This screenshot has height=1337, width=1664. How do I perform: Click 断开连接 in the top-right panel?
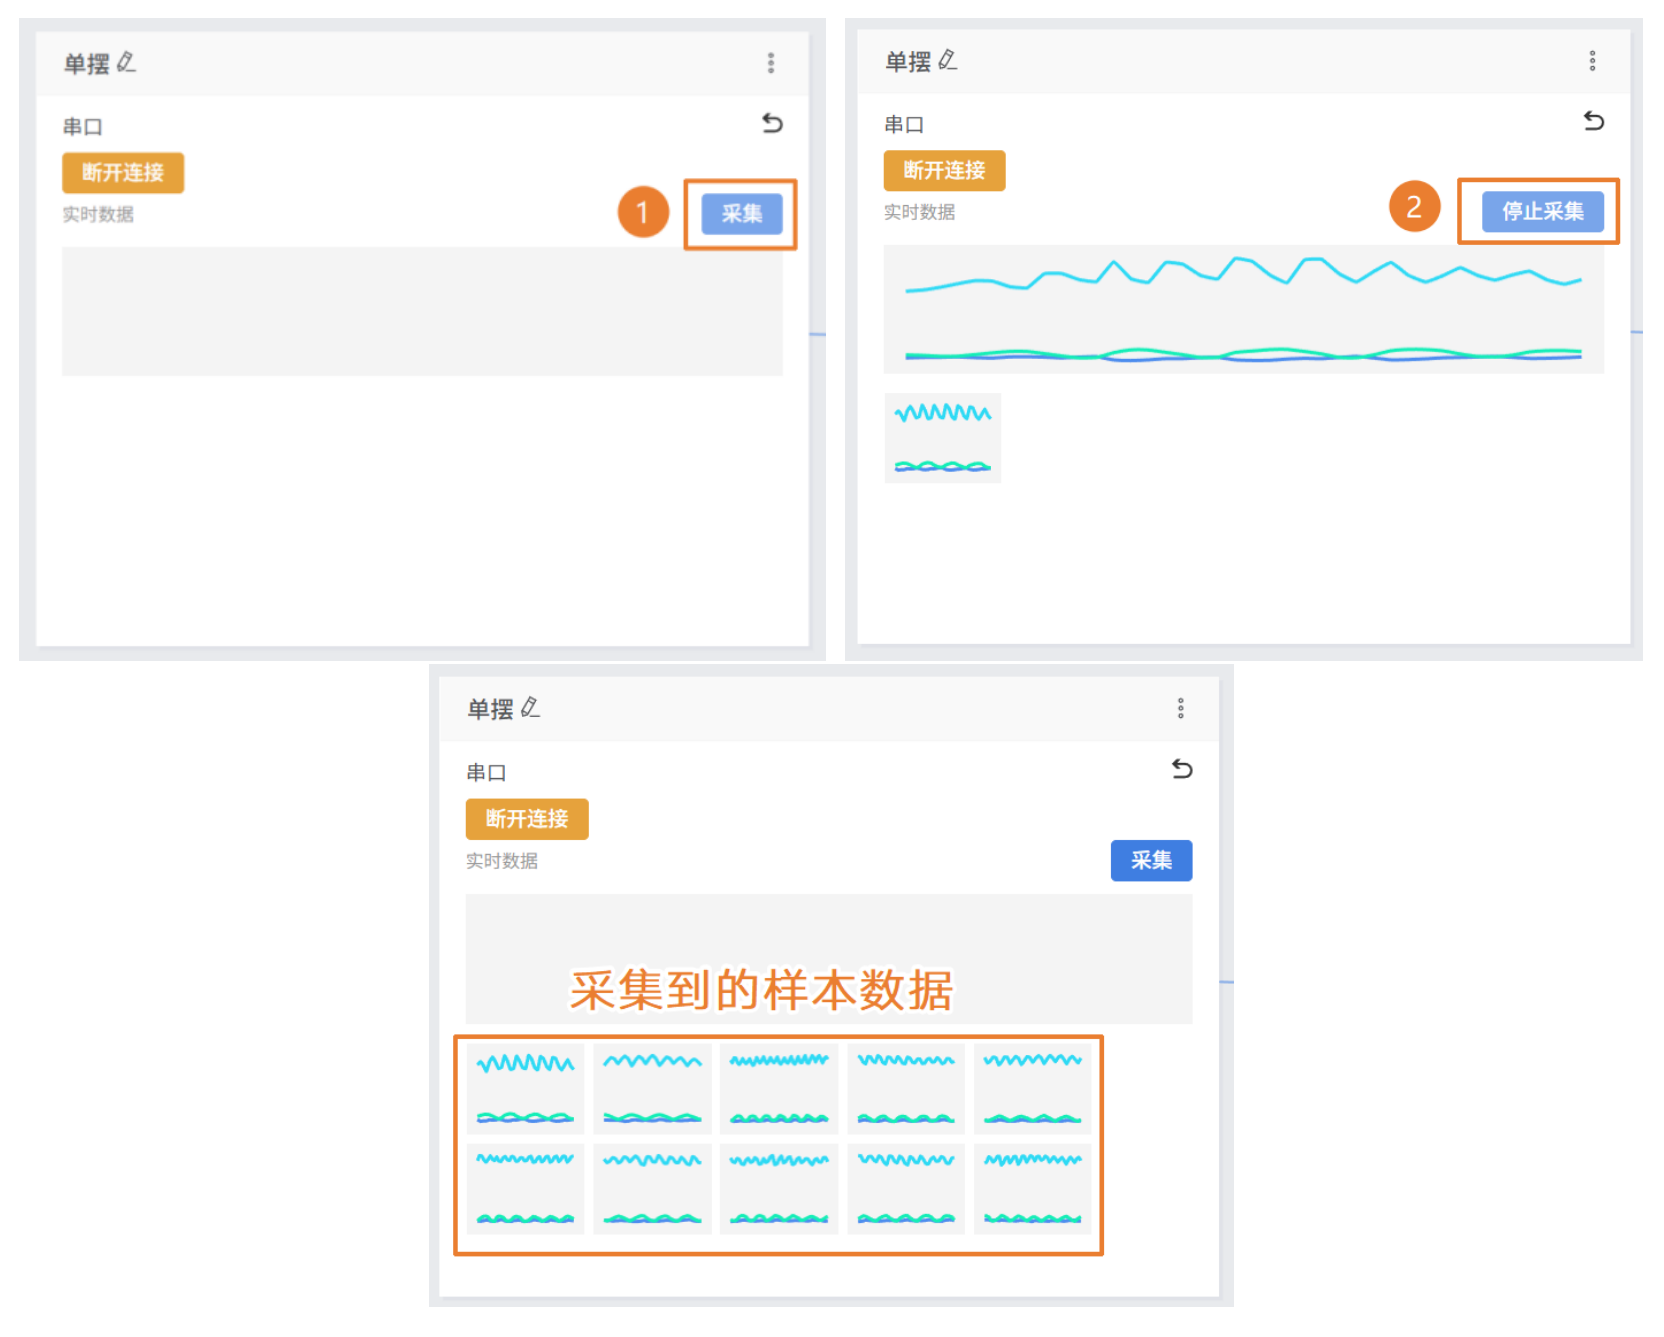coord(944,171)
